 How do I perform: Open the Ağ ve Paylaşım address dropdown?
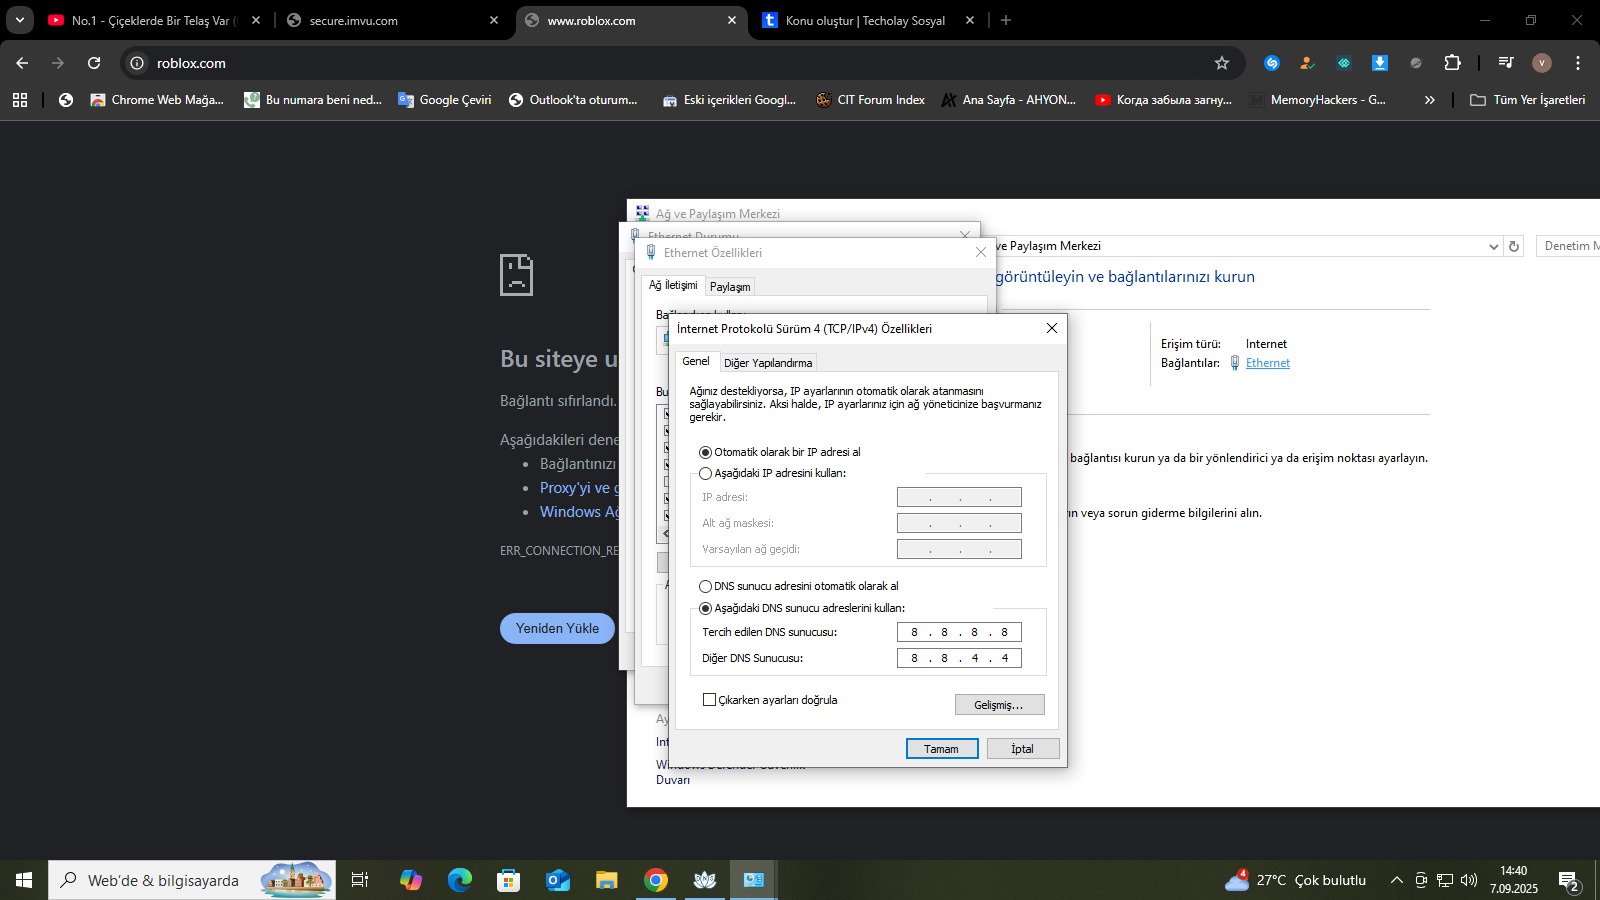tap(1493, 247)
